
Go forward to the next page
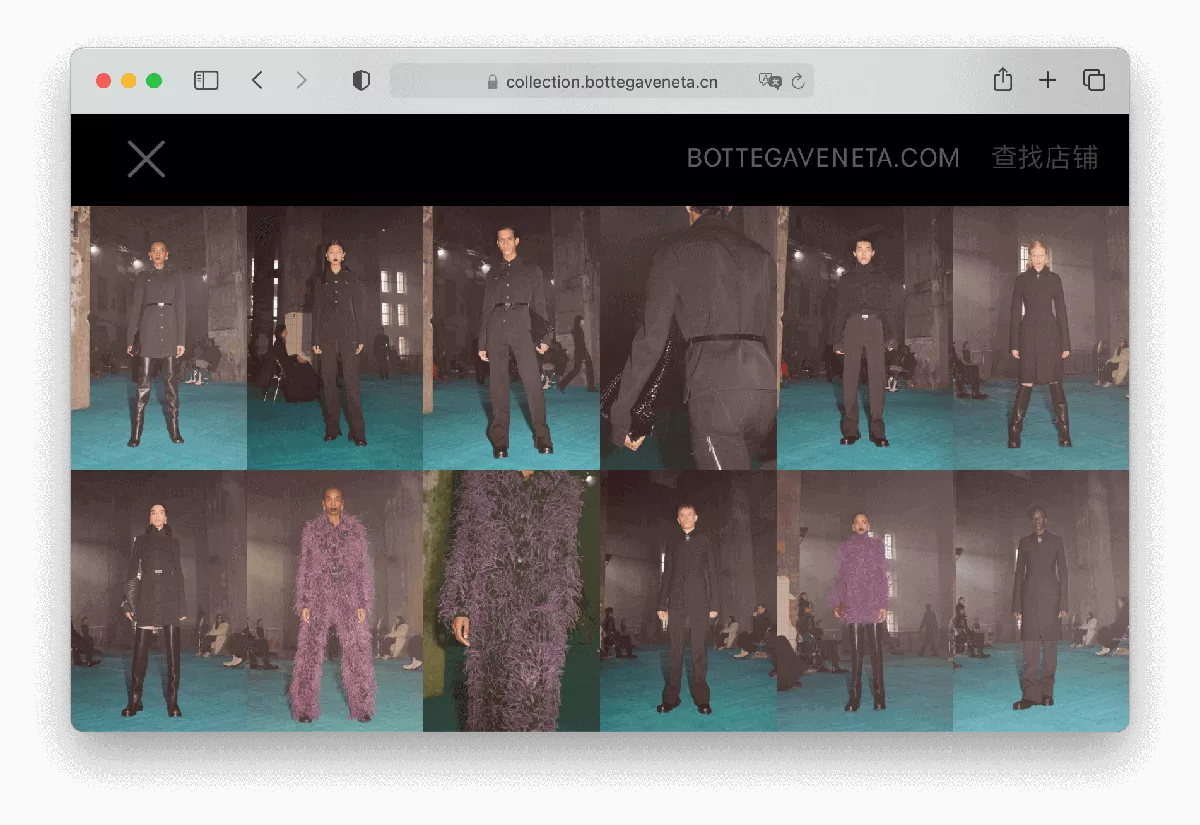pos(301,81)
